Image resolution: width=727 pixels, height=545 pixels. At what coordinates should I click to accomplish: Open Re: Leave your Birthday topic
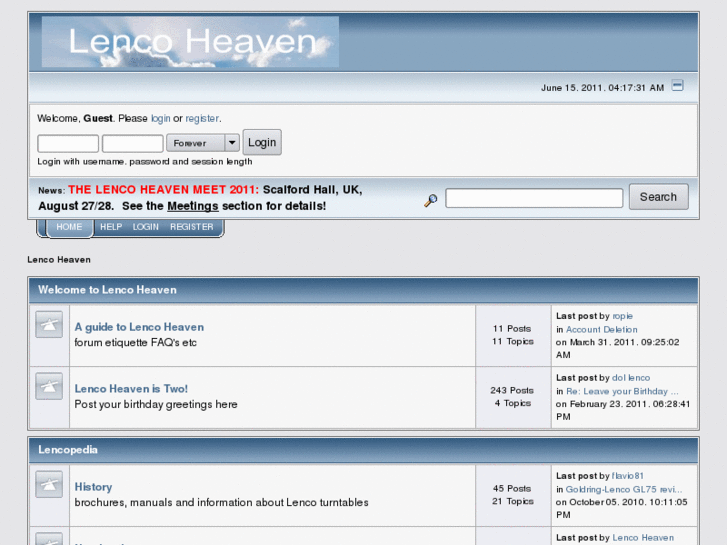622,391
